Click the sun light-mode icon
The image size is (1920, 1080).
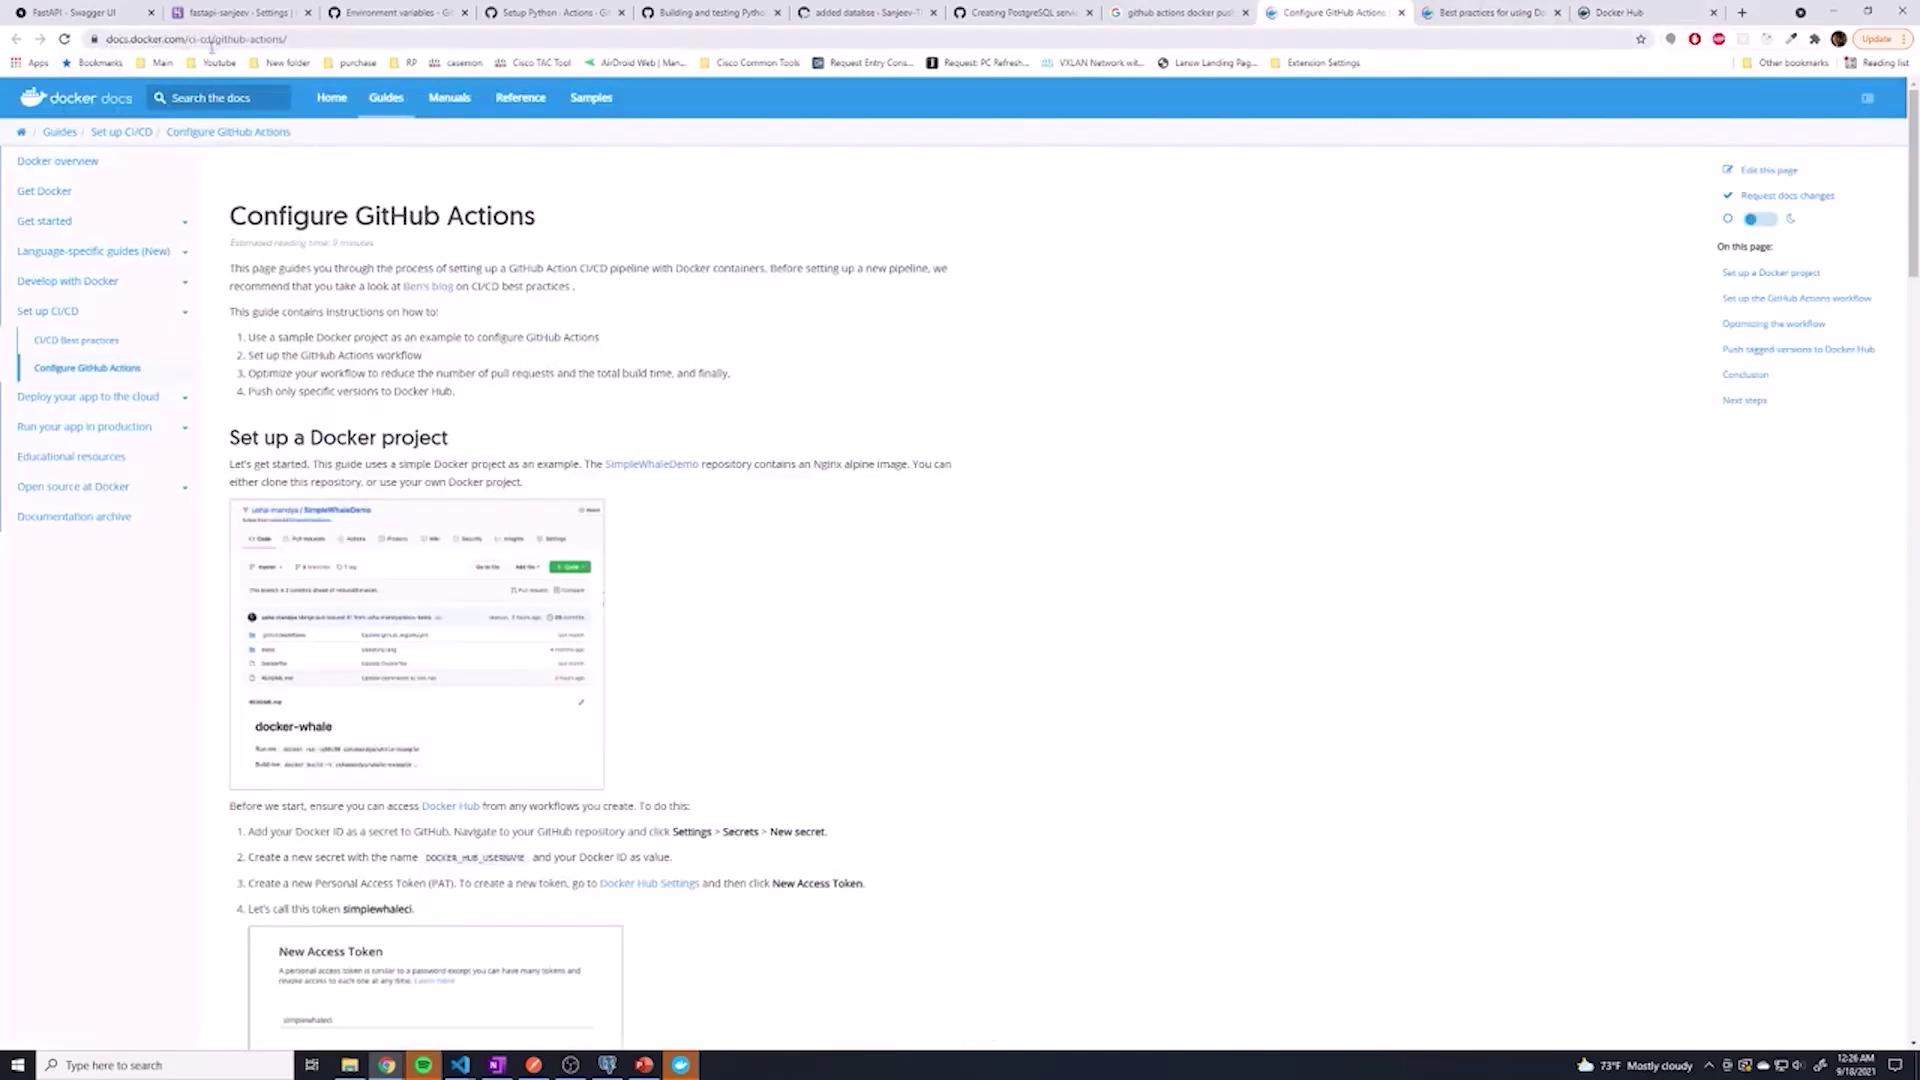pyautogui.click(x=1728, y=219)
